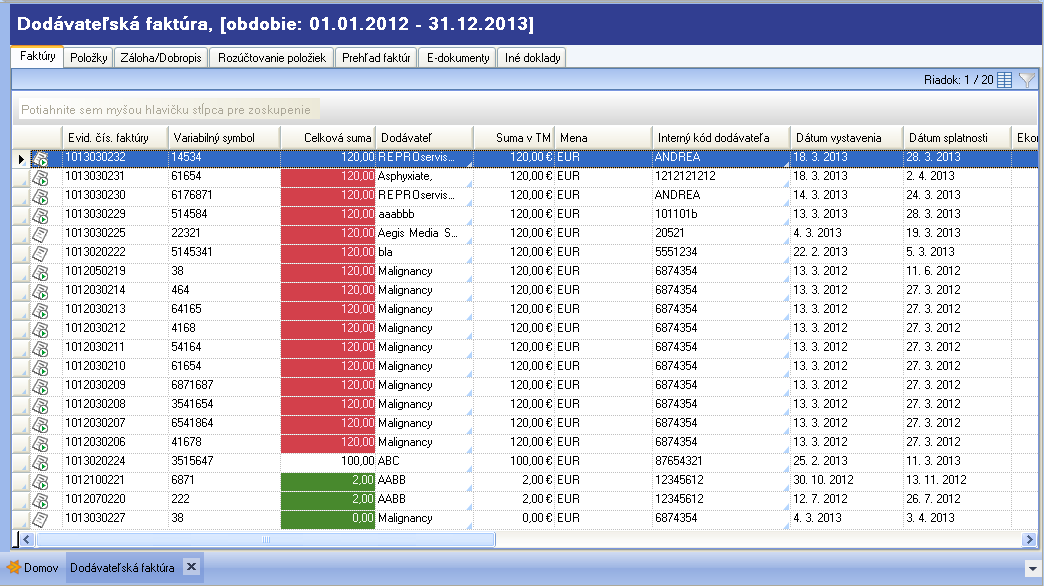The image size is (1044, 586).
Task: Go to the Domov bottom tab
Action: [x=33, y=567]
